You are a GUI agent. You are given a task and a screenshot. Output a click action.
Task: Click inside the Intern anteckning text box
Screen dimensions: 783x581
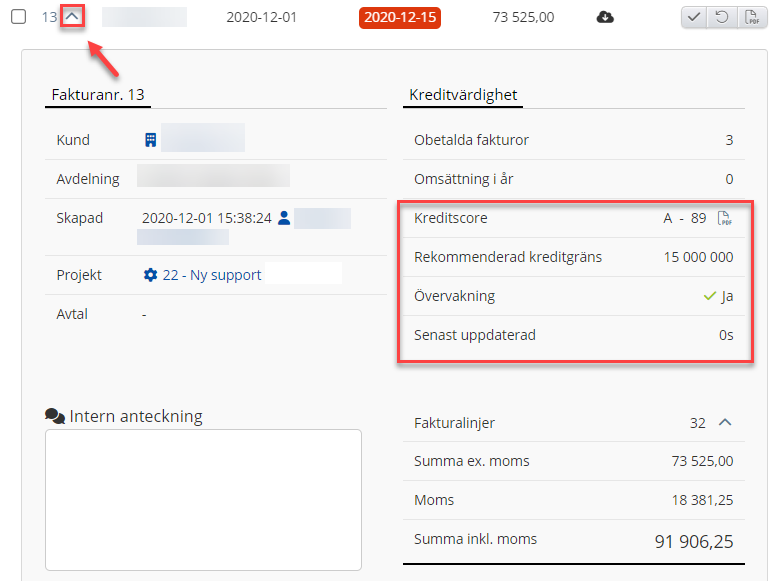203,499
